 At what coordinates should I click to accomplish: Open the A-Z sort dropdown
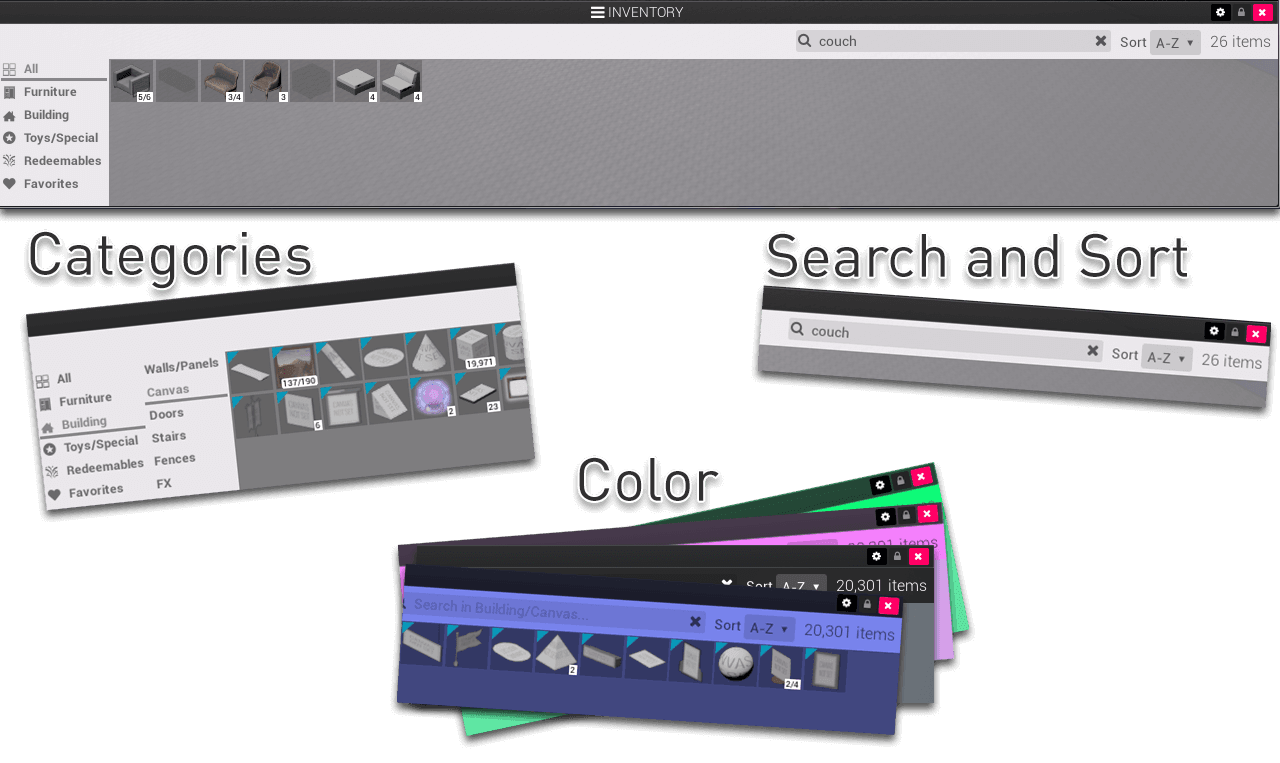[x=1174, y=42]
